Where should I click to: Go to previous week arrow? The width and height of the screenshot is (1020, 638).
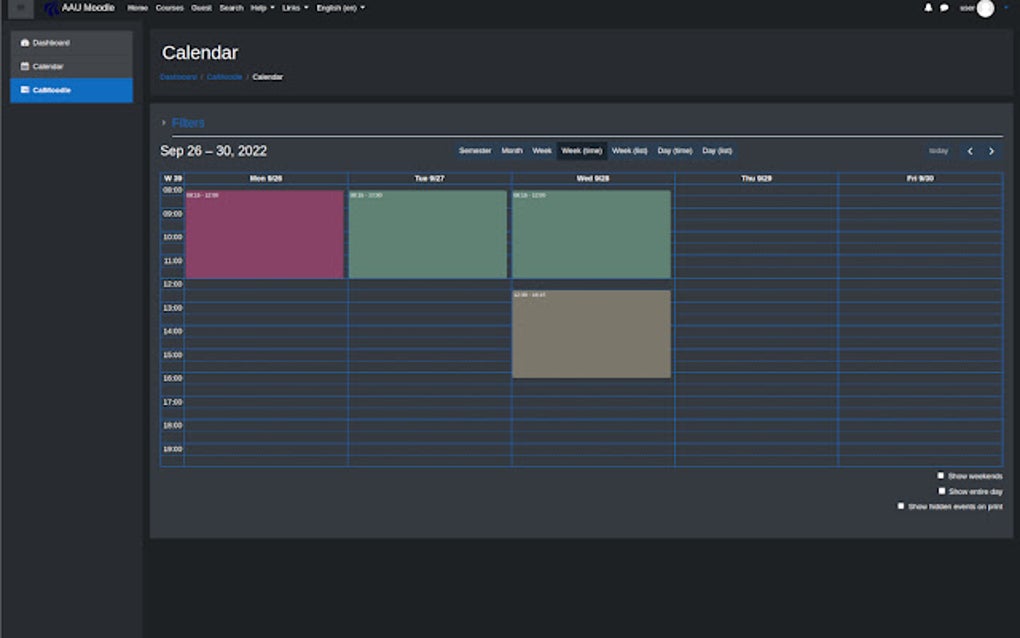pyautogui.click(x=970, y=151)
